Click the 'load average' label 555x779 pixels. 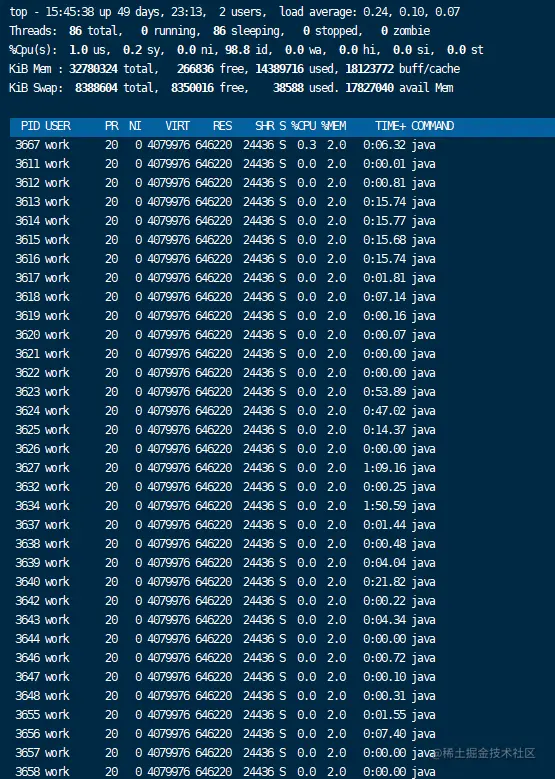[x=316, y=11]
